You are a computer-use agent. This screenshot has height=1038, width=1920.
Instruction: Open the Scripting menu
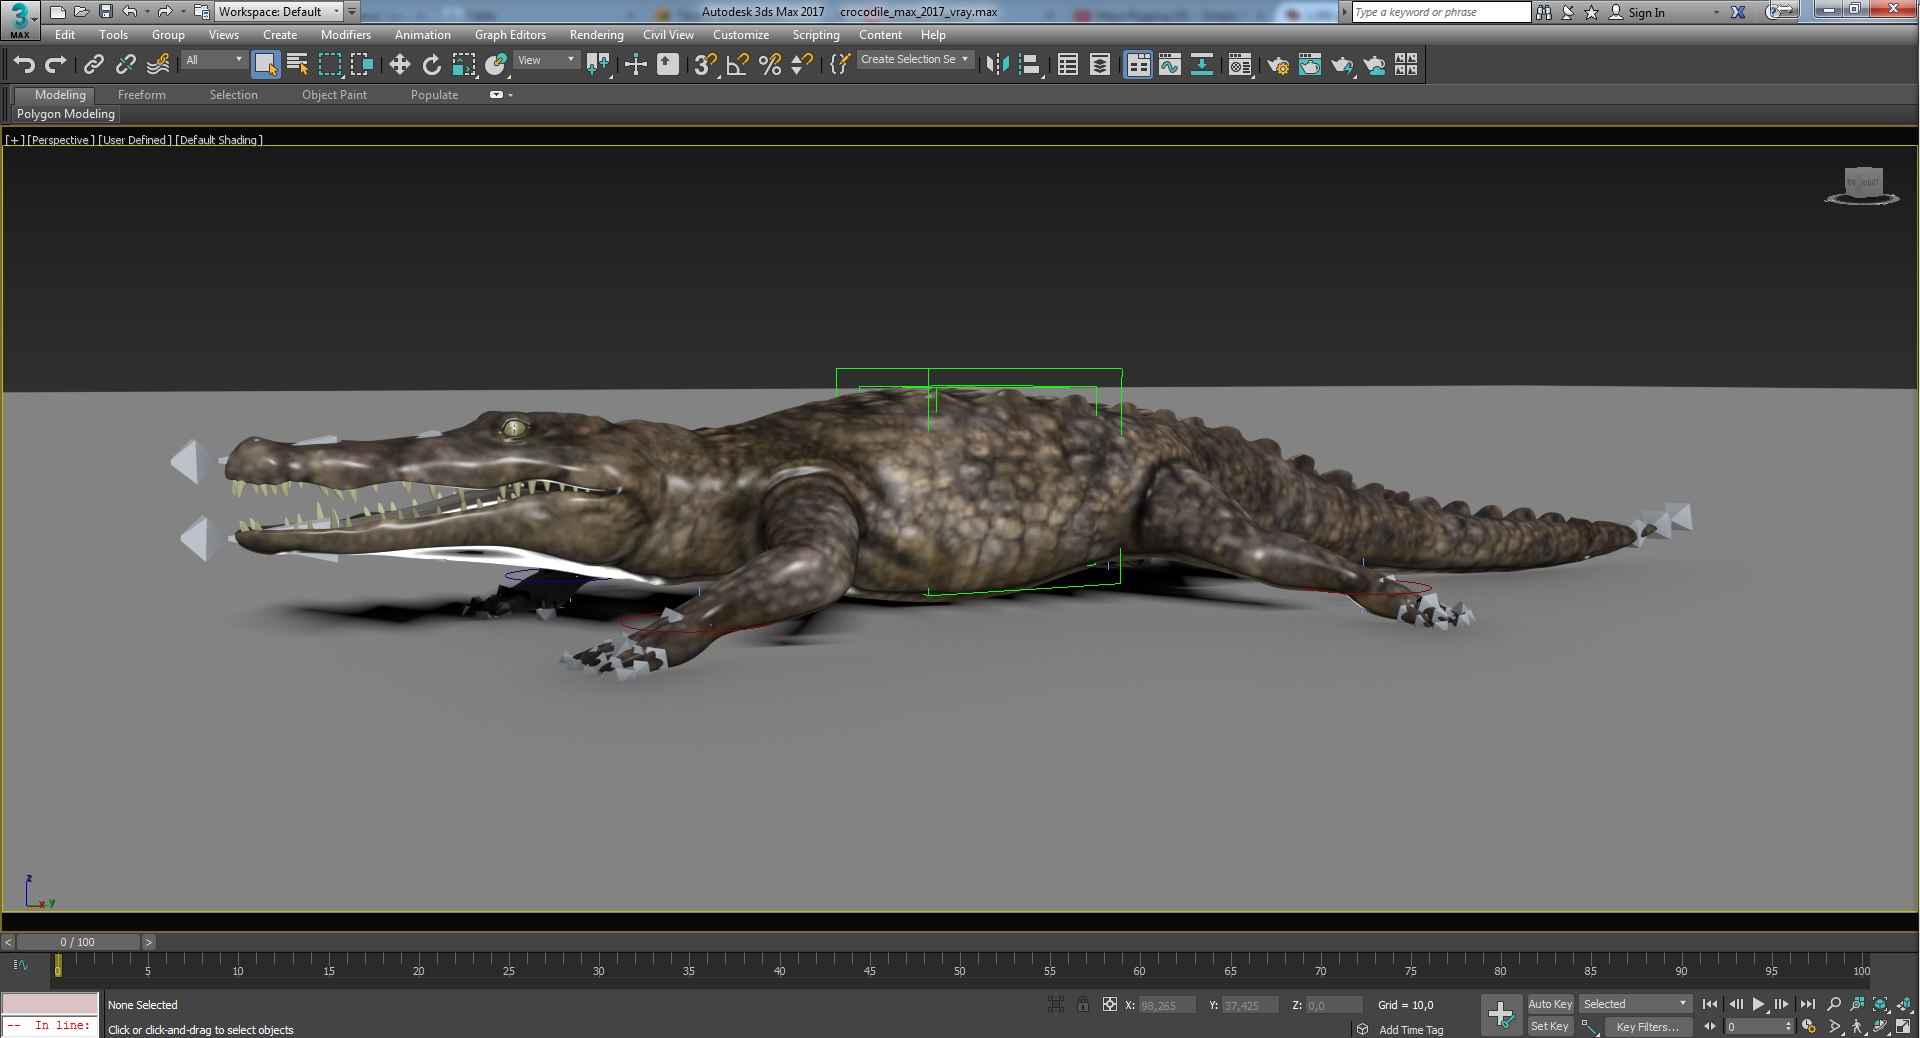(816, 35)
